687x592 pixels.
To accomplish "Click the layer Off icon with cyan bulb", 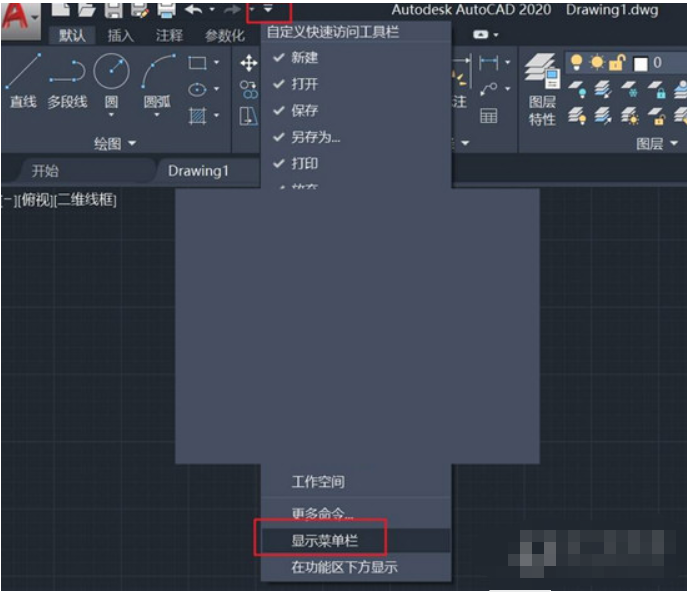I will [577, 89].
